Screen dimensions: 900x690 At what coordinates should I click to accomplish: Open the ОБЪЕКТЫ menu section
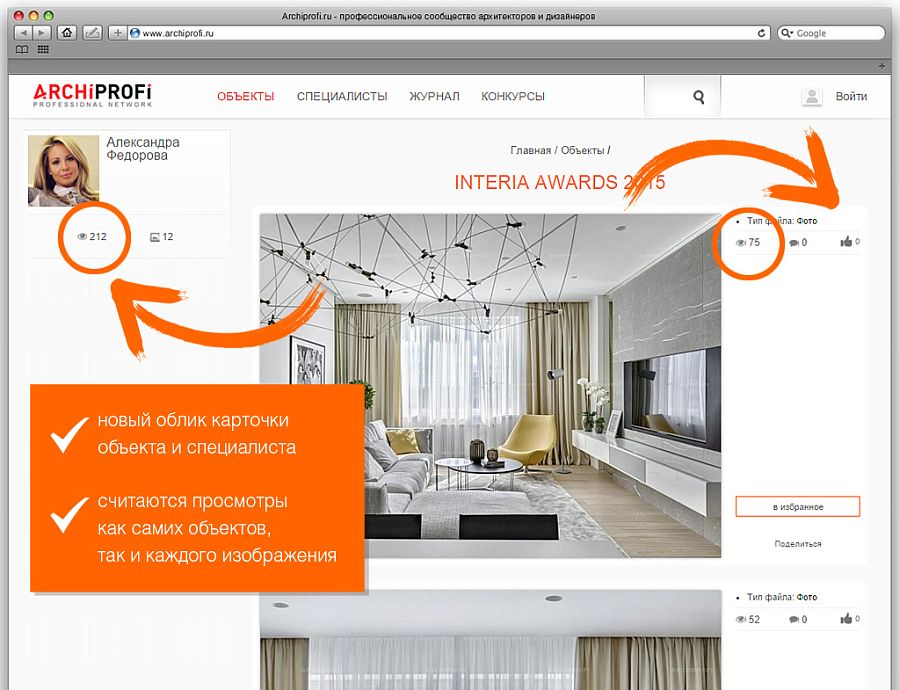[x=246, y=97]
